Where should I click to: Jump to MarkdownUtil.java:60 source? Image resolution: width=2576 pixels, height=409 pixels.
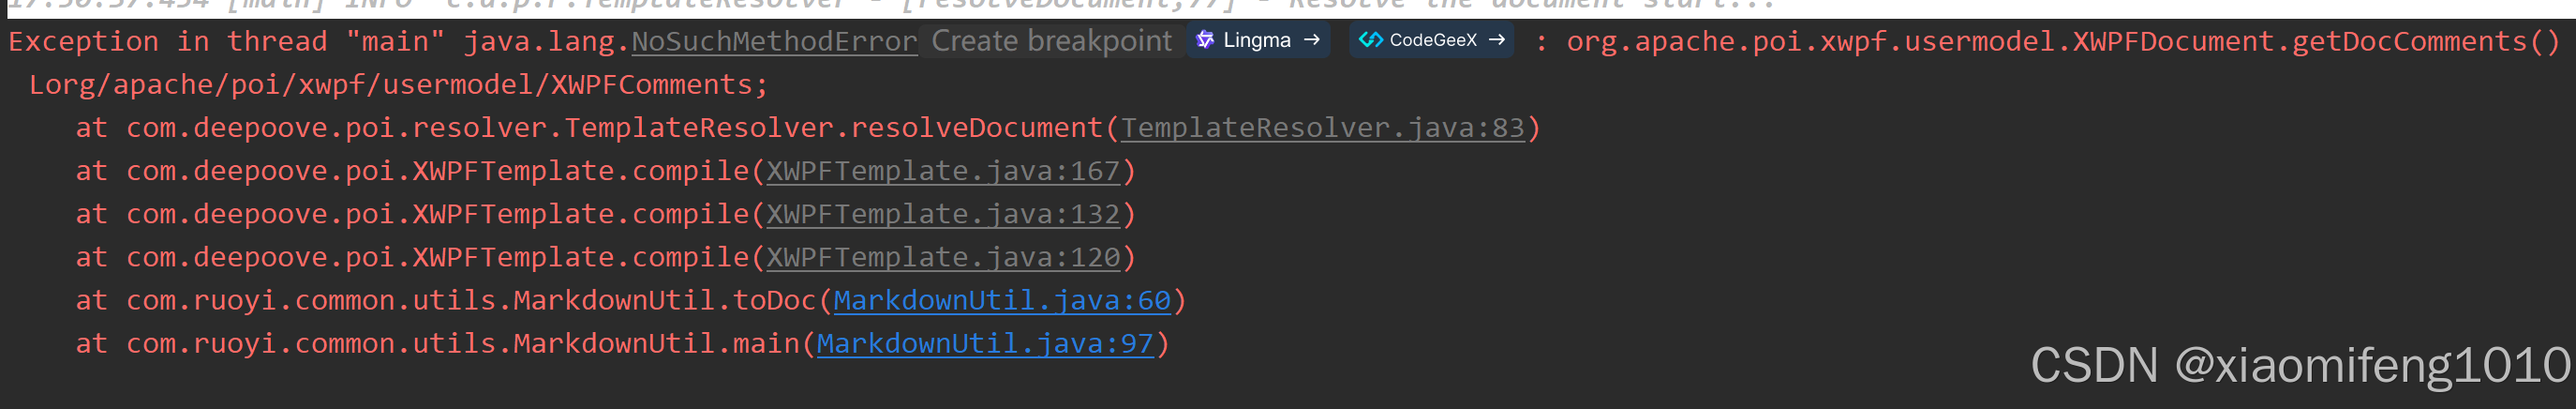(x=1002, y=300)
